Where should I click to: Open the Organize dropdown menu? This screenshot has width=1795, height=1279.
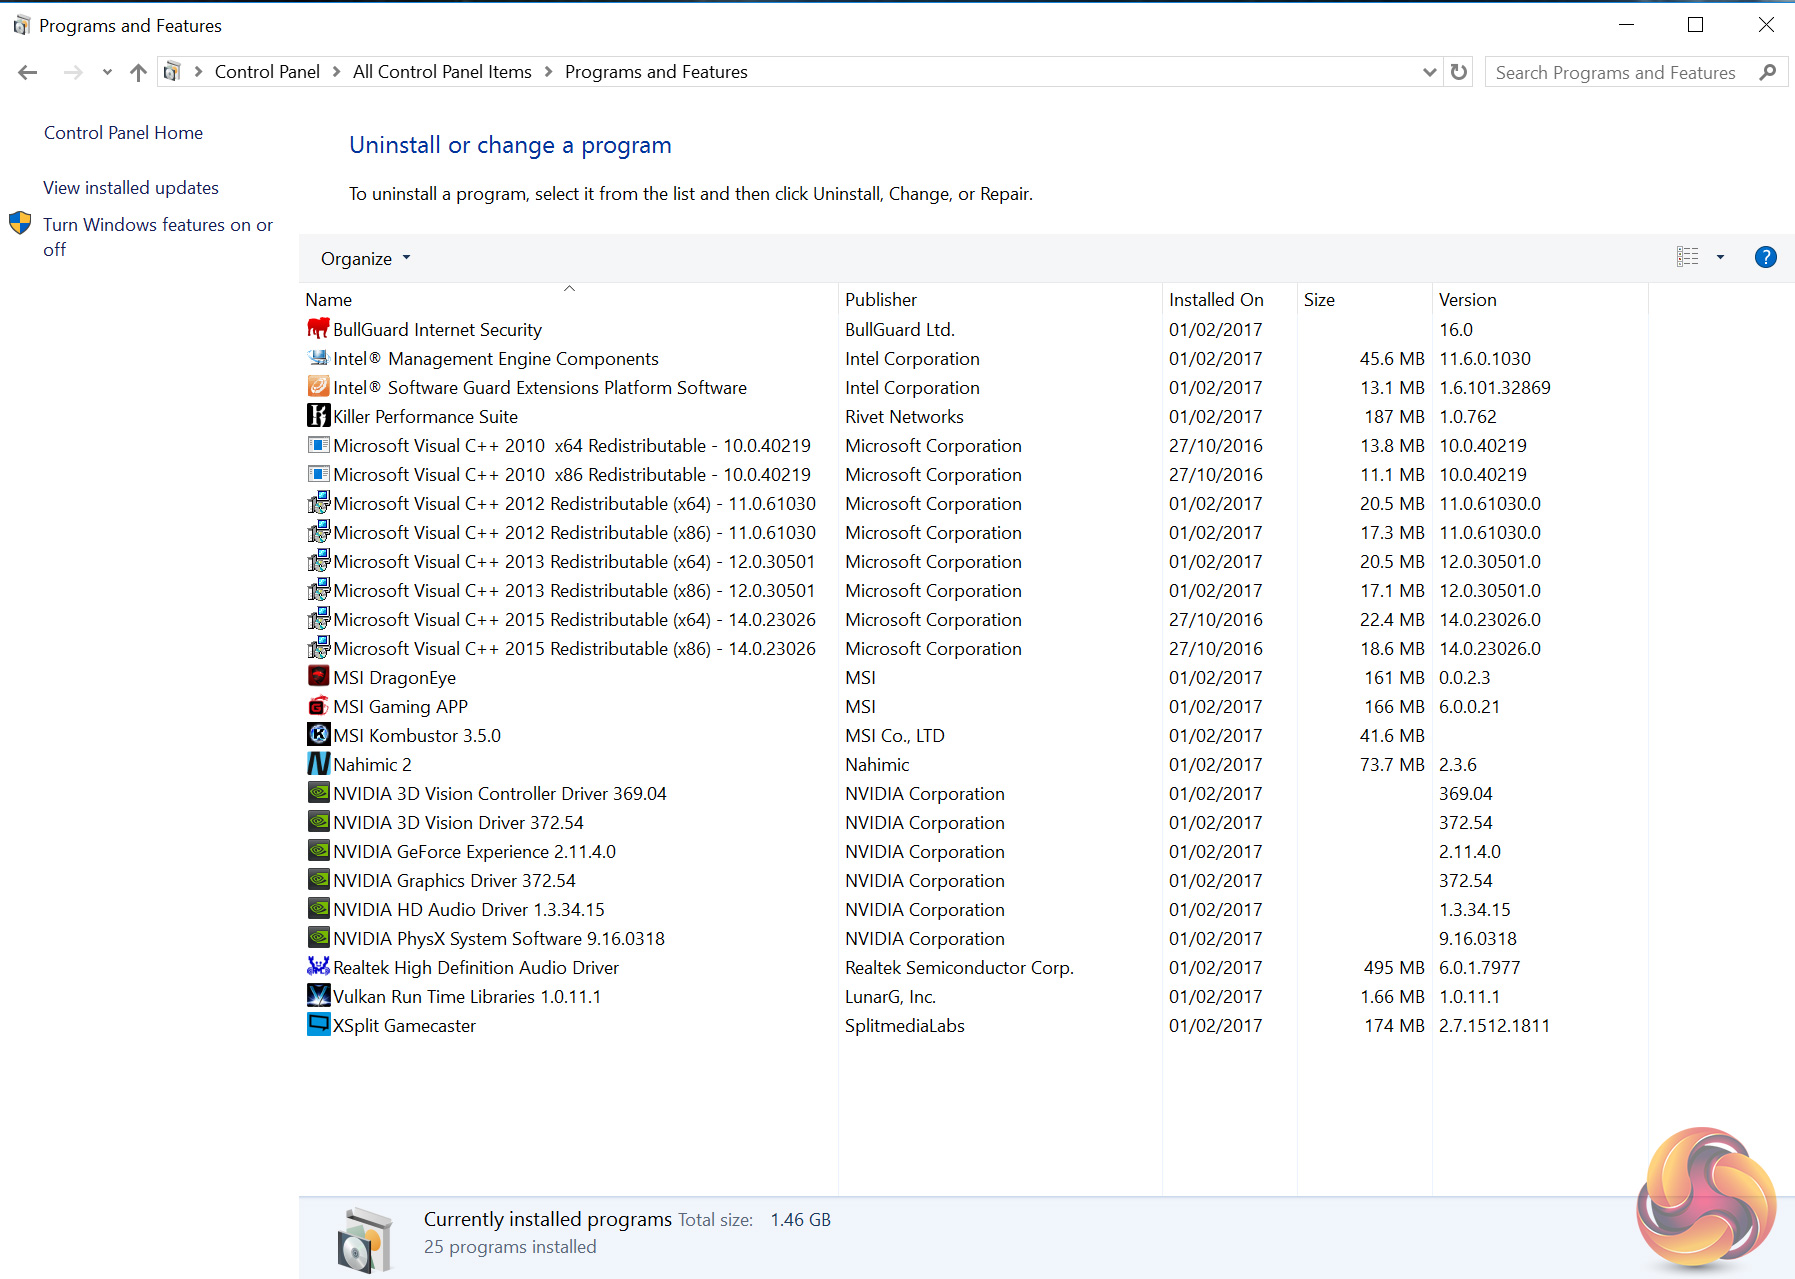point(365,259)
